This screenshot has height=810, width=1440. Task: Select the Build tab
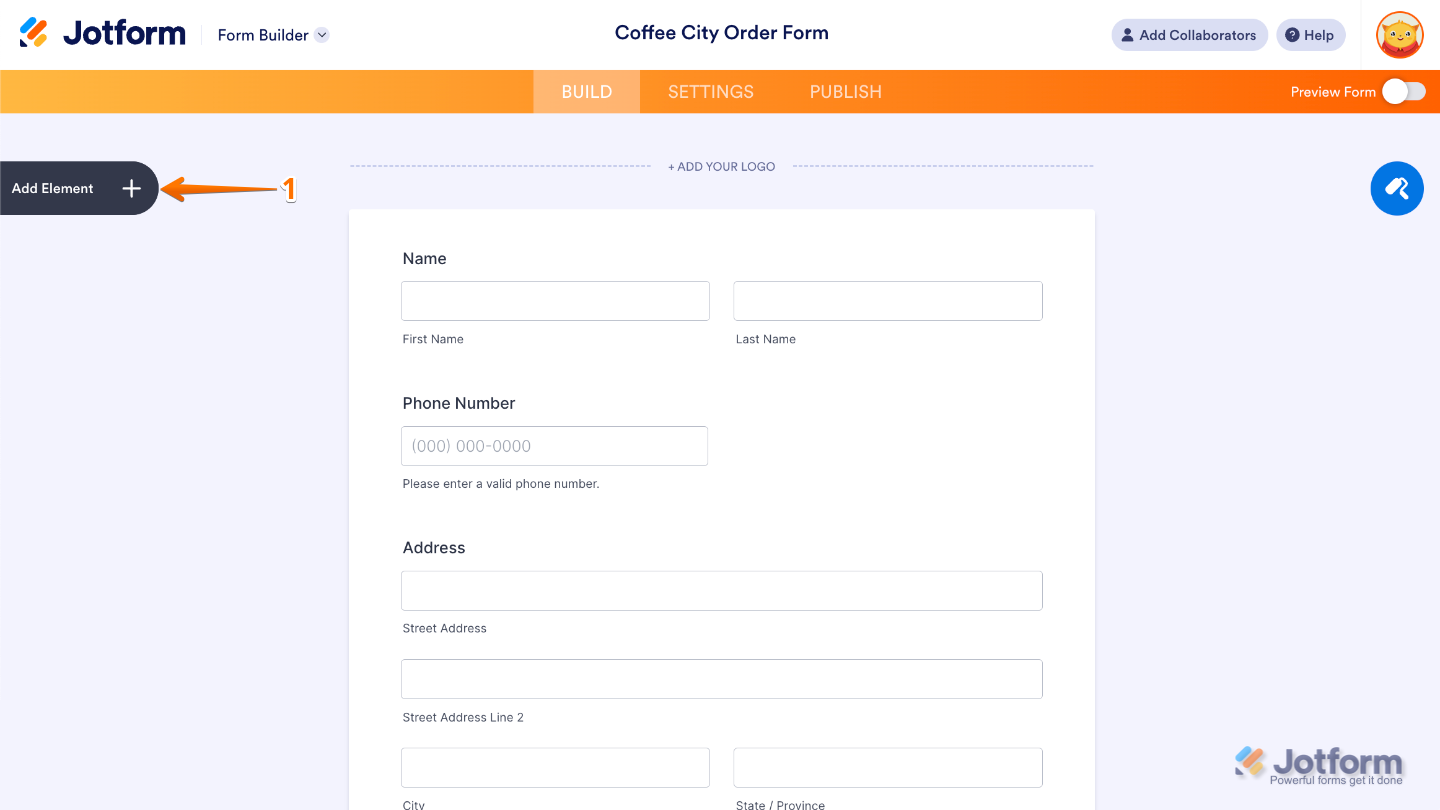[x=586, y=92]
